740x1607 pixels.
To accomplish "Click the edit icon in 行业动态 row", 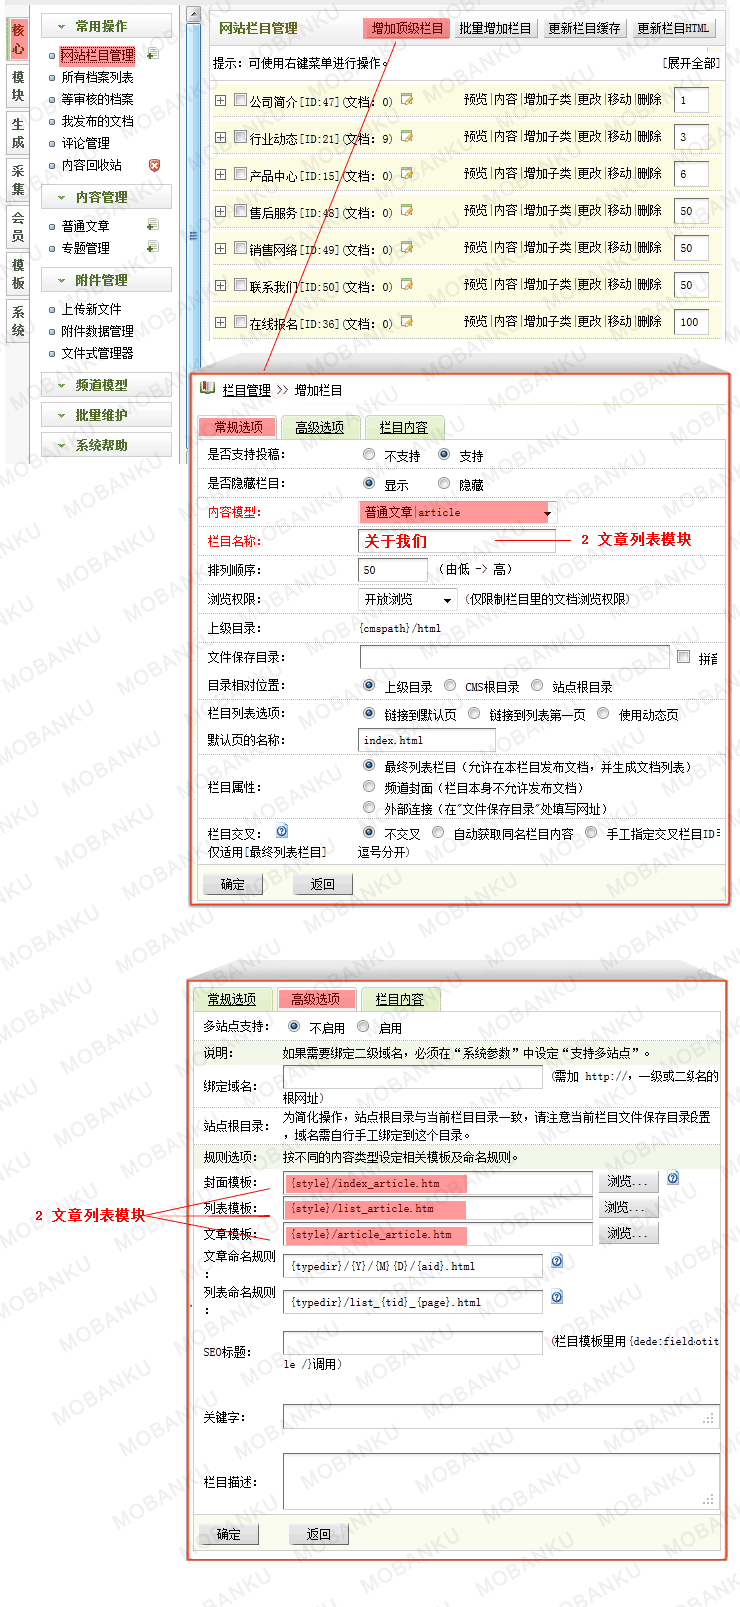I will click(x=407, y=136).
